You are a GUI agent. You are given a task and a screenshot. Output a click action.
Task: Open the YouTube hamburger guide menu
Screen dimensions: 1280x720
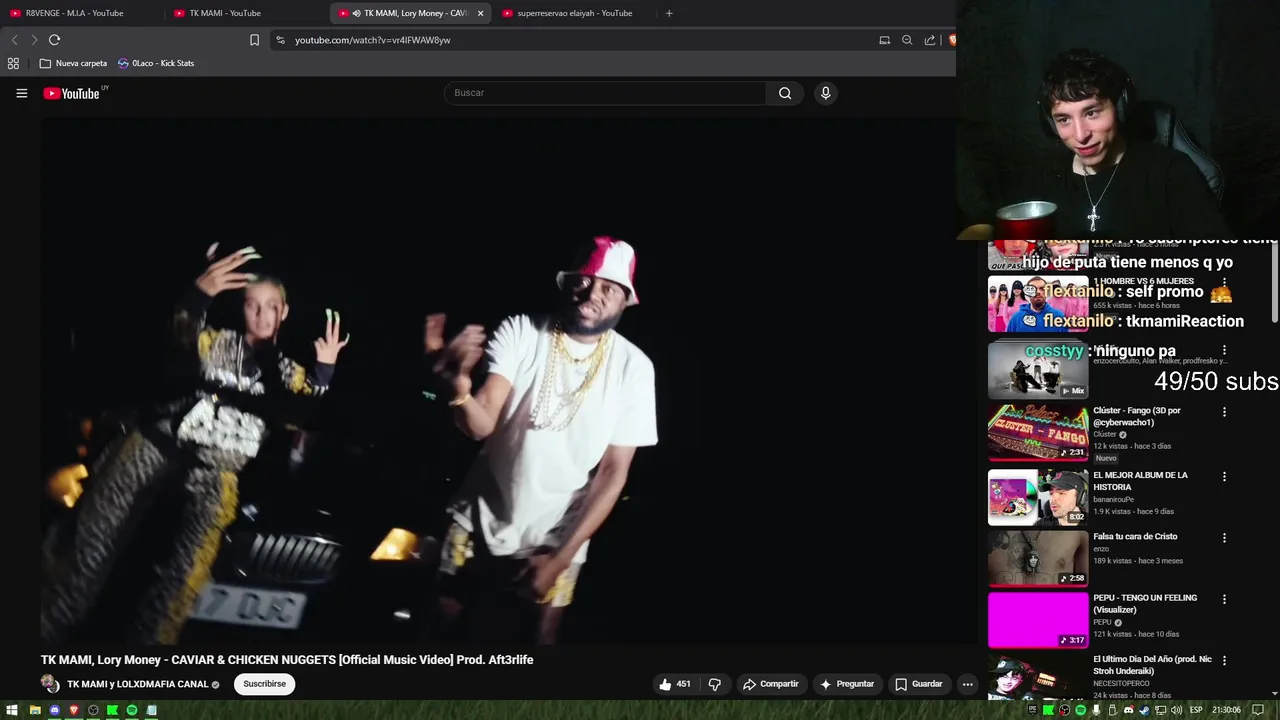[x=21, y=93]
